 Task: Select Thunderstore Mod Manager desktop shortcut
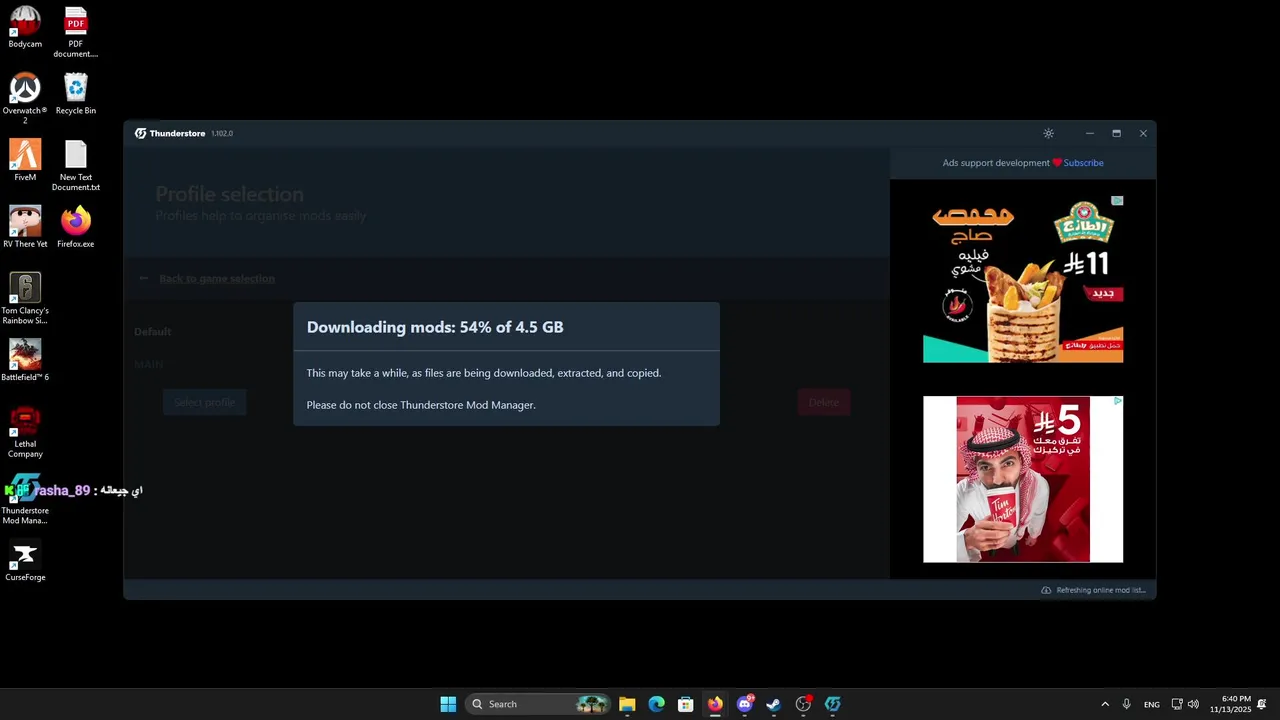(25, 498)
